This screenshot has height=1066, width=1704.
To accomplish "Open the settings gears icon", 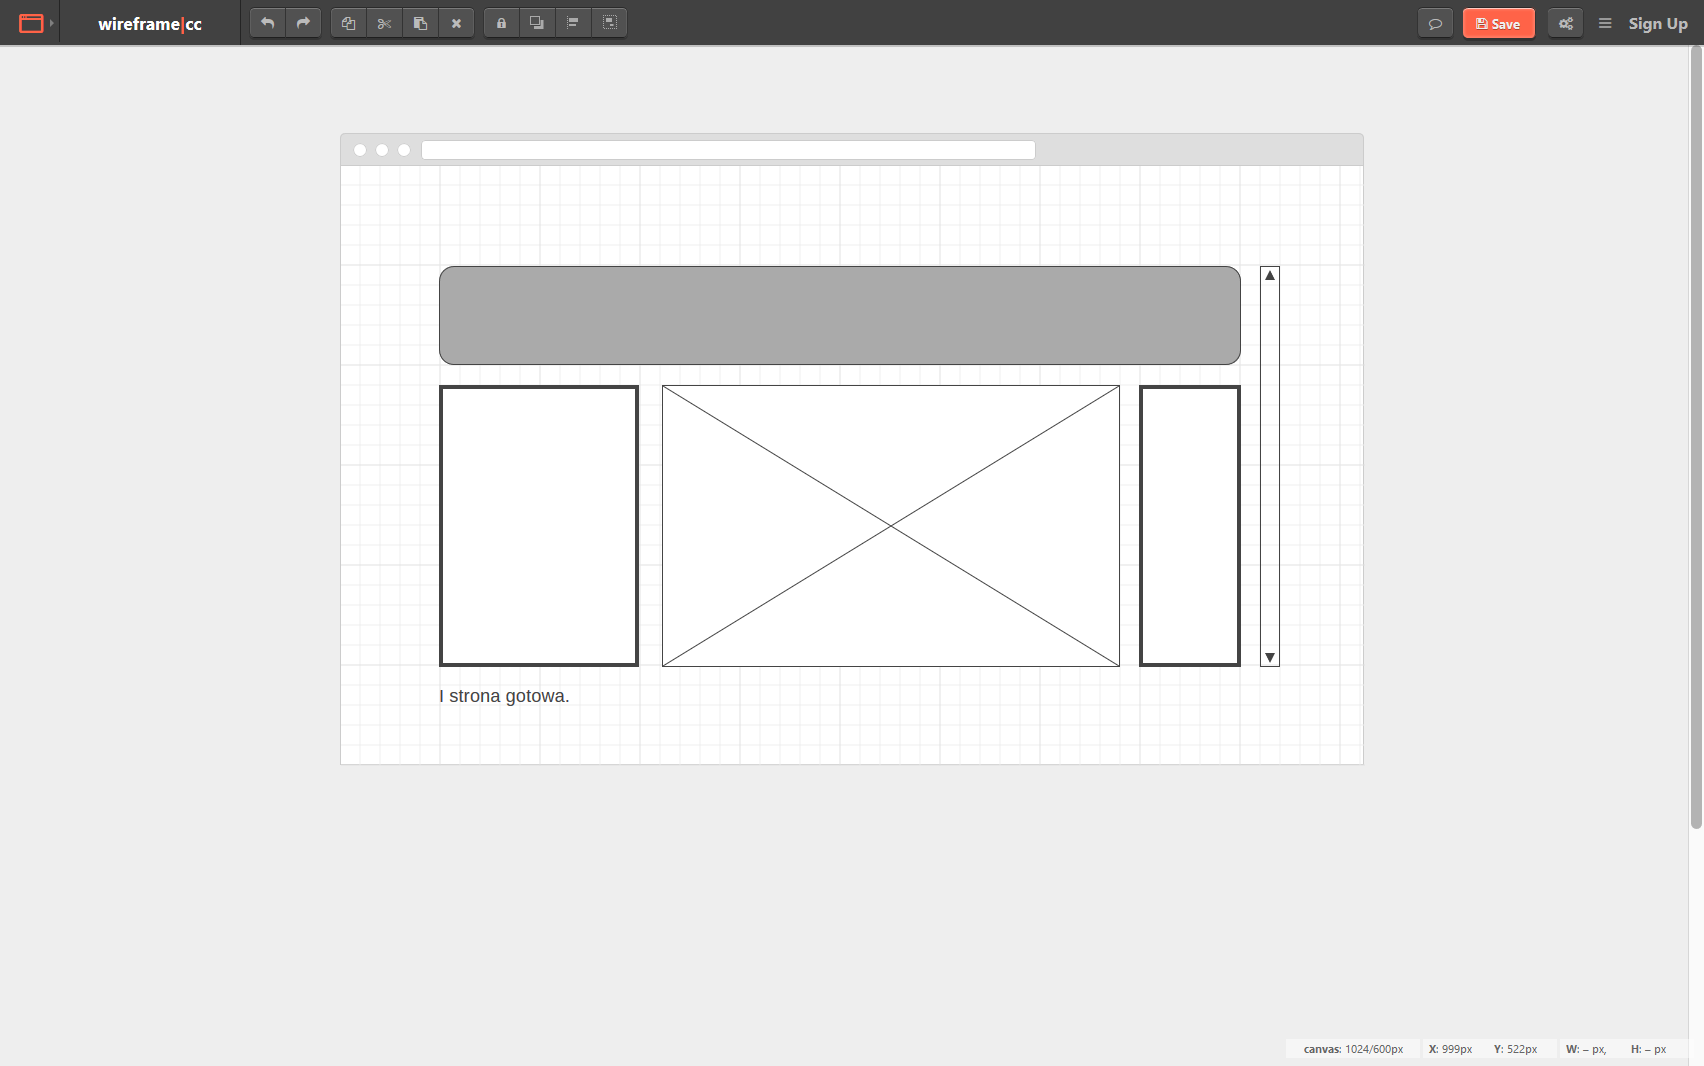I will coord(1565,22).
